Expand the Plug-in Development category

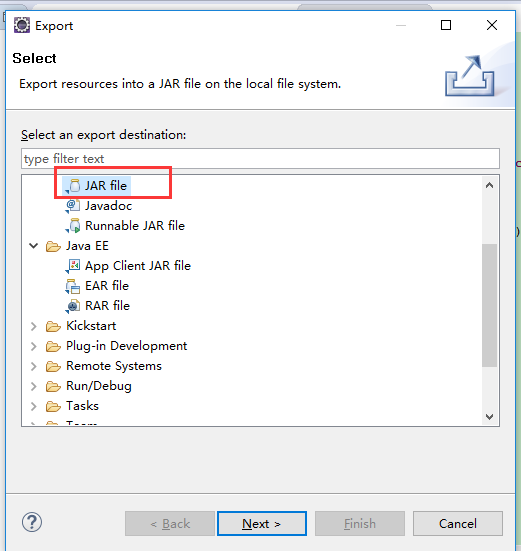(x=34, y=346)
